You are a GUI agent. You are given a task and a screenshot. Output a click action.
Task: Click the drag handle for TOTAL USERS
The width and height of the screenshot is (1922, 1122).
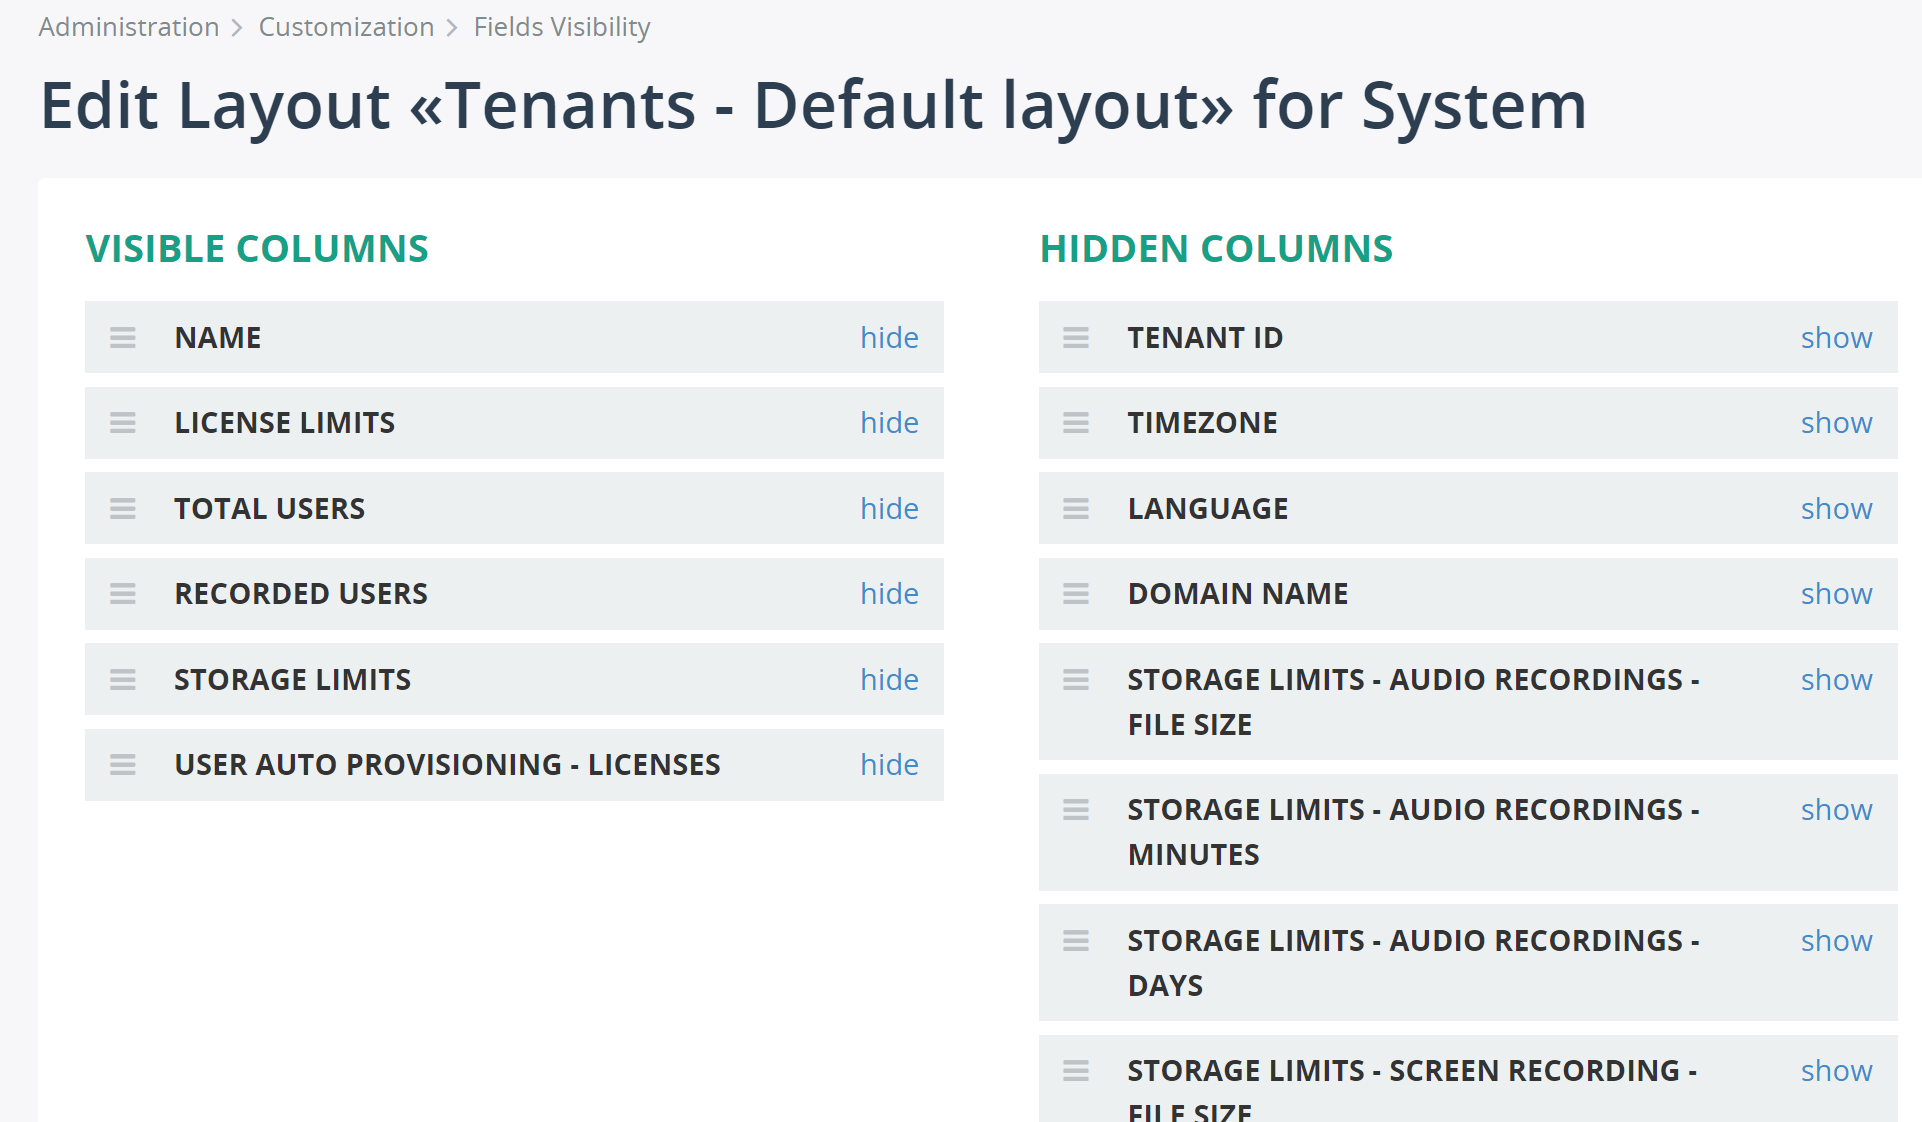coord(123,509)
